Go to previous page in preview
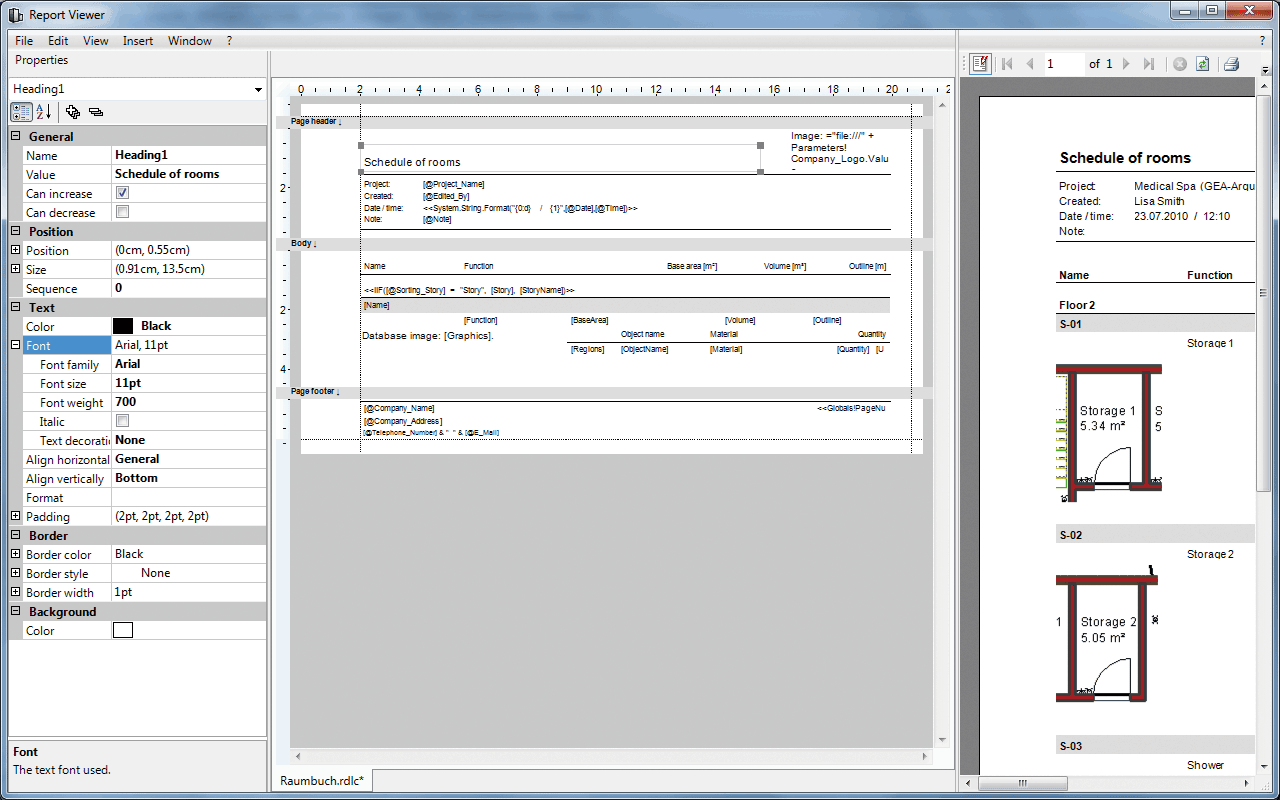Image resolution: width=1280 pixels, height=800 pixels. [1030, 63]
